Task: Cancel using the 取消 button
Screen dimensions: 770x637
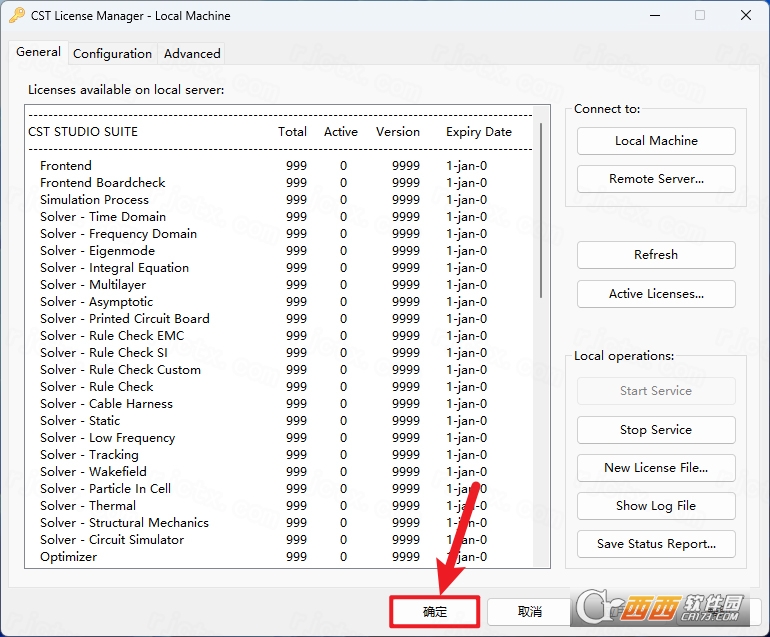Action: pos(529,611)
